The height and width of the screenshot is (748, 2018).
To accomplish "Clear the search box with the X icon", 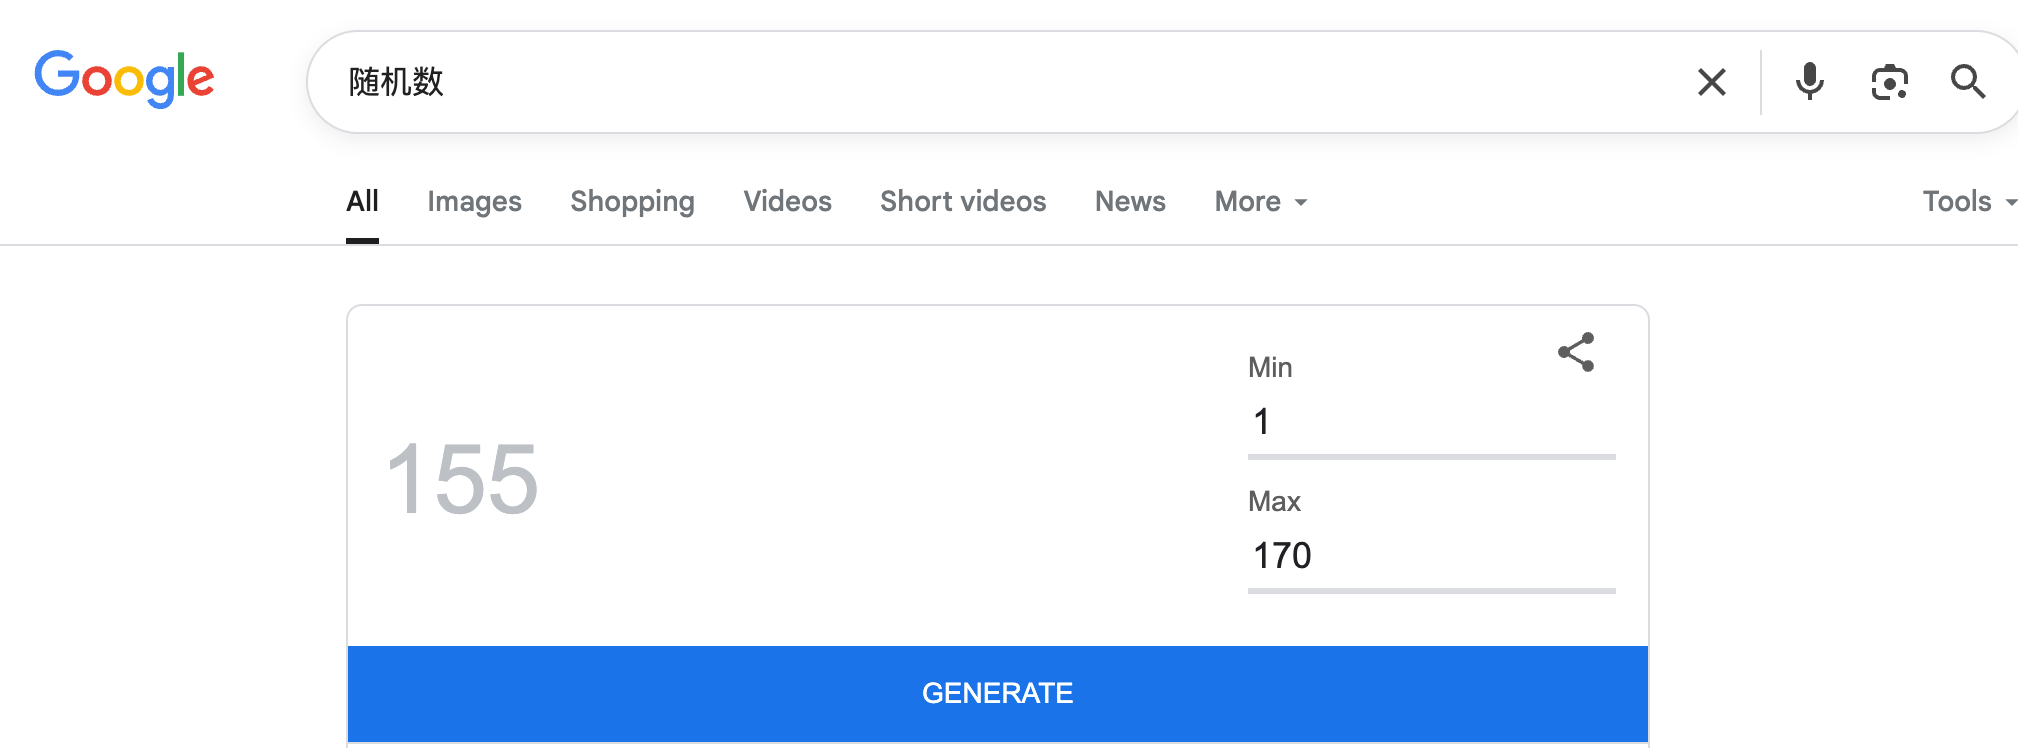I will coord(1711,82).
